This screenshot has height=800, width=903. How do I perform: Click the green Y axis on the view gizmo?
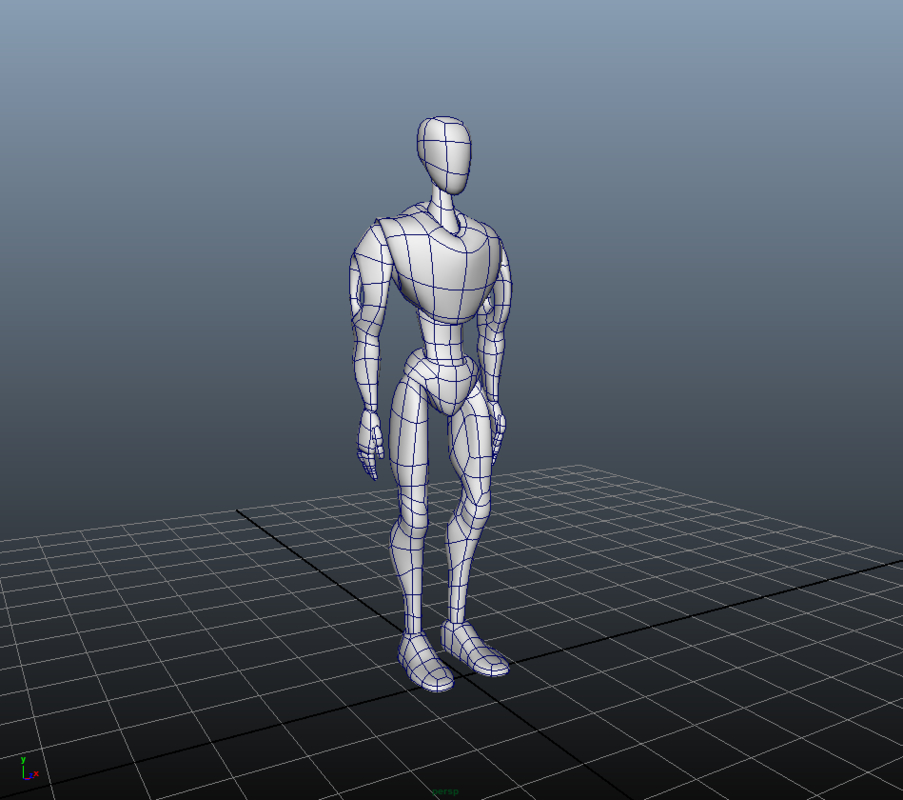click(x=24, y=765)
